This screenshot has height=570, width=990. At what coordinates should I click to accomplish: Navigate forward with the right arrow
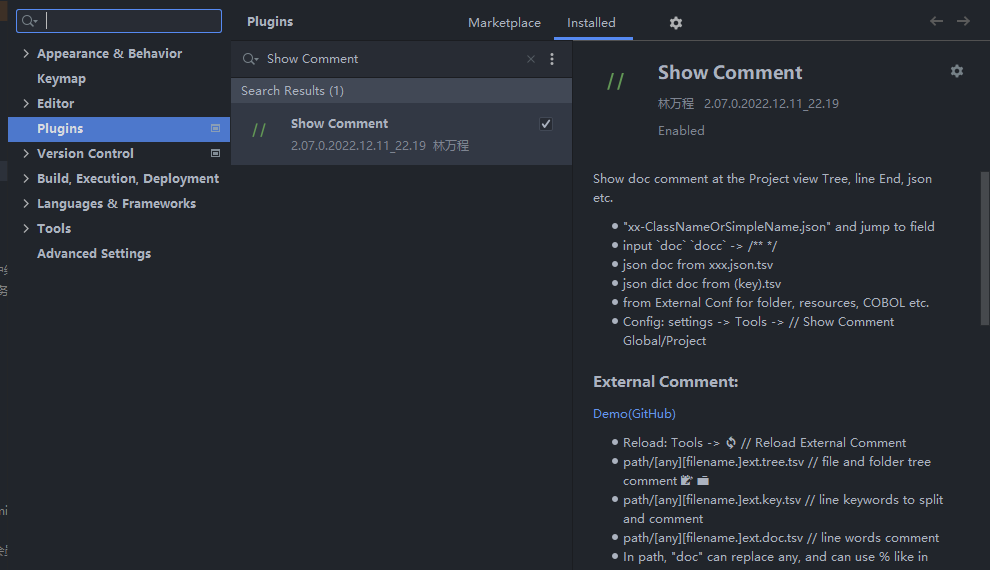[x=963, y=21]
